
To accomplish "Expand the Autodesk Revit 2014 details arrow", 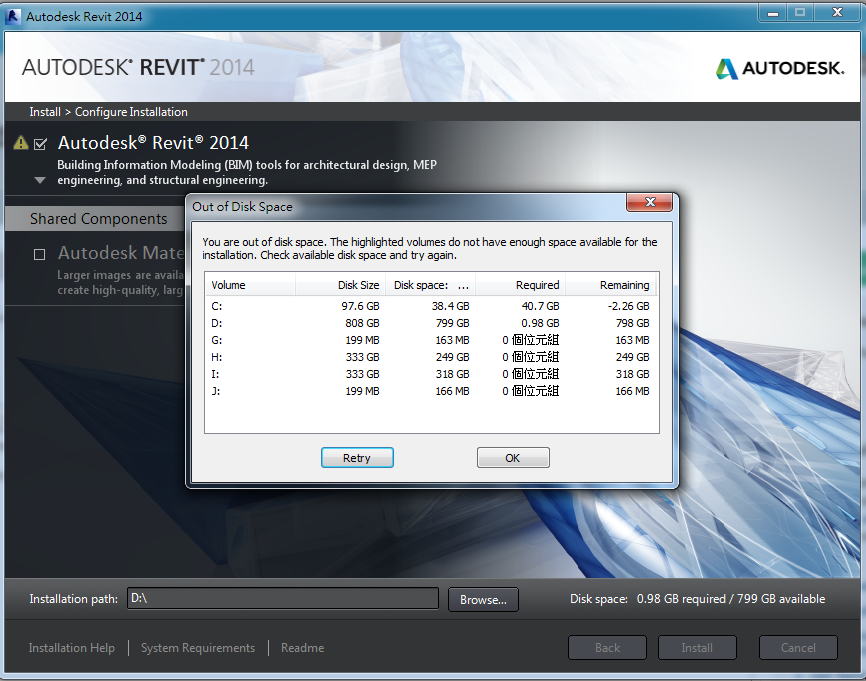I will (38, 180).
